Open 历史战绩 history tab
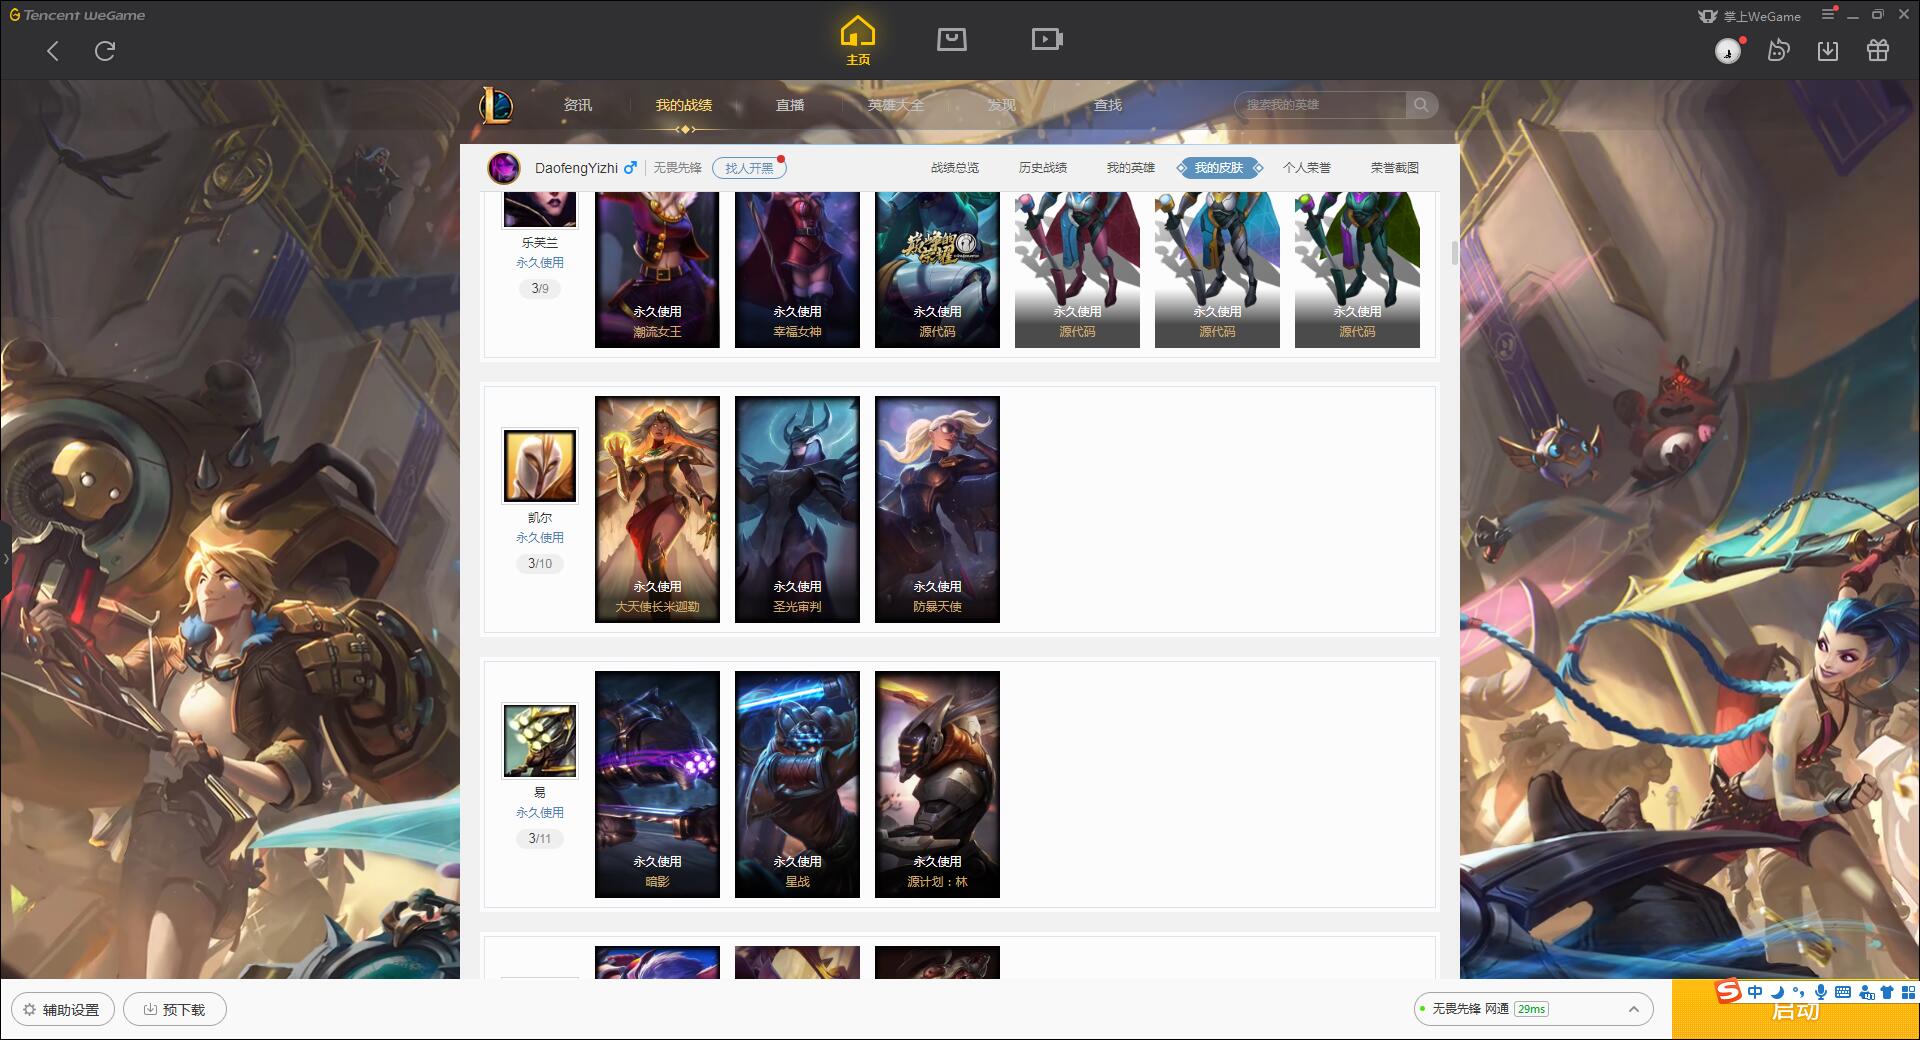 [1043, 168]
